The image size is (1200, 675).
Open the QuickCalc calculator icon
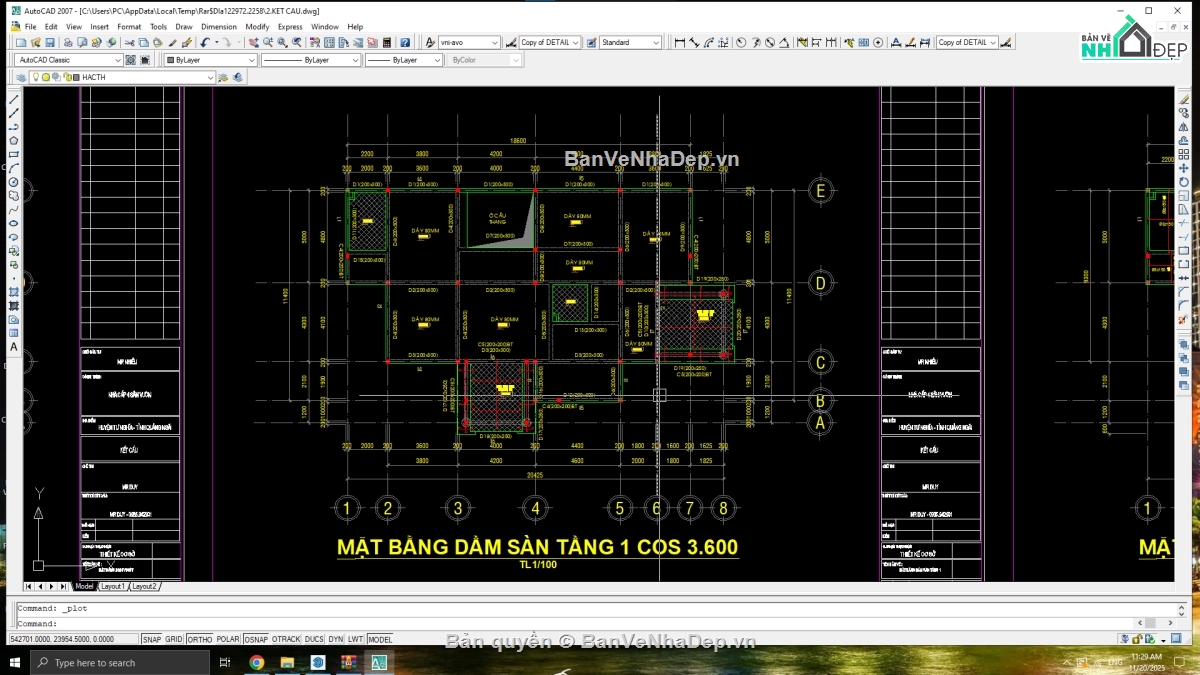coord(387,42)
